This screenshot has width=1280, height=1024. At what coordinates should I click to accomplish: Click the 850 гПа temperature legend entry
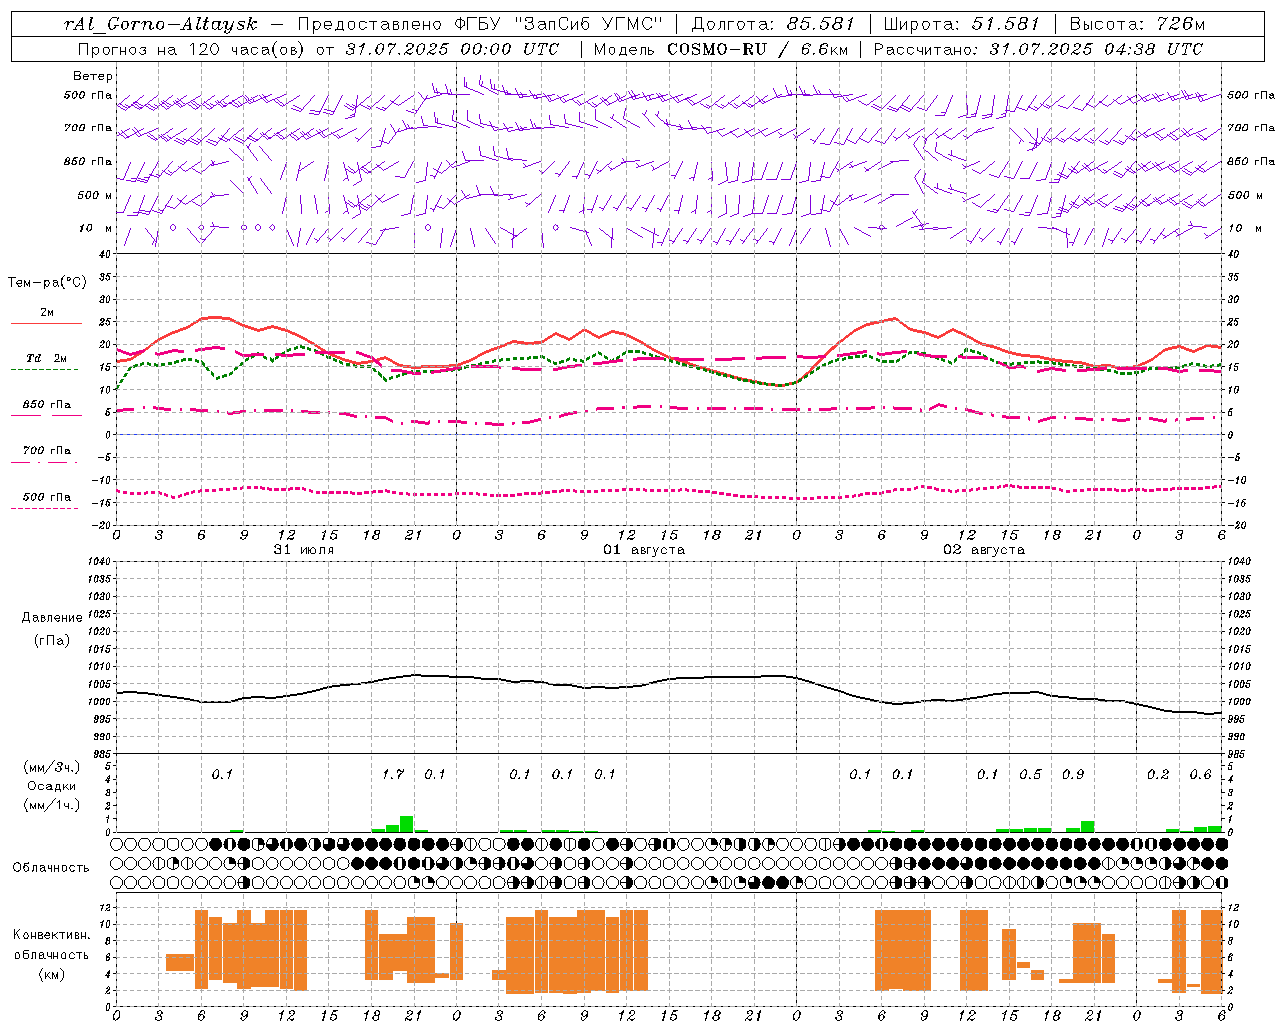click(x=47, y=405)
